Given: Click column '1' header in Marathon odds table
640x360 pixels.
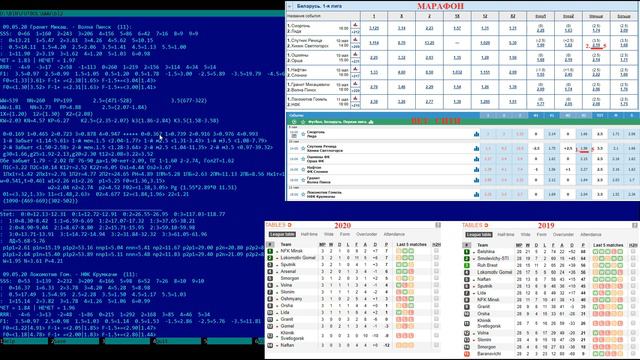Looking at the screenshot, I should pyautogui.click(x=374, y=16).
